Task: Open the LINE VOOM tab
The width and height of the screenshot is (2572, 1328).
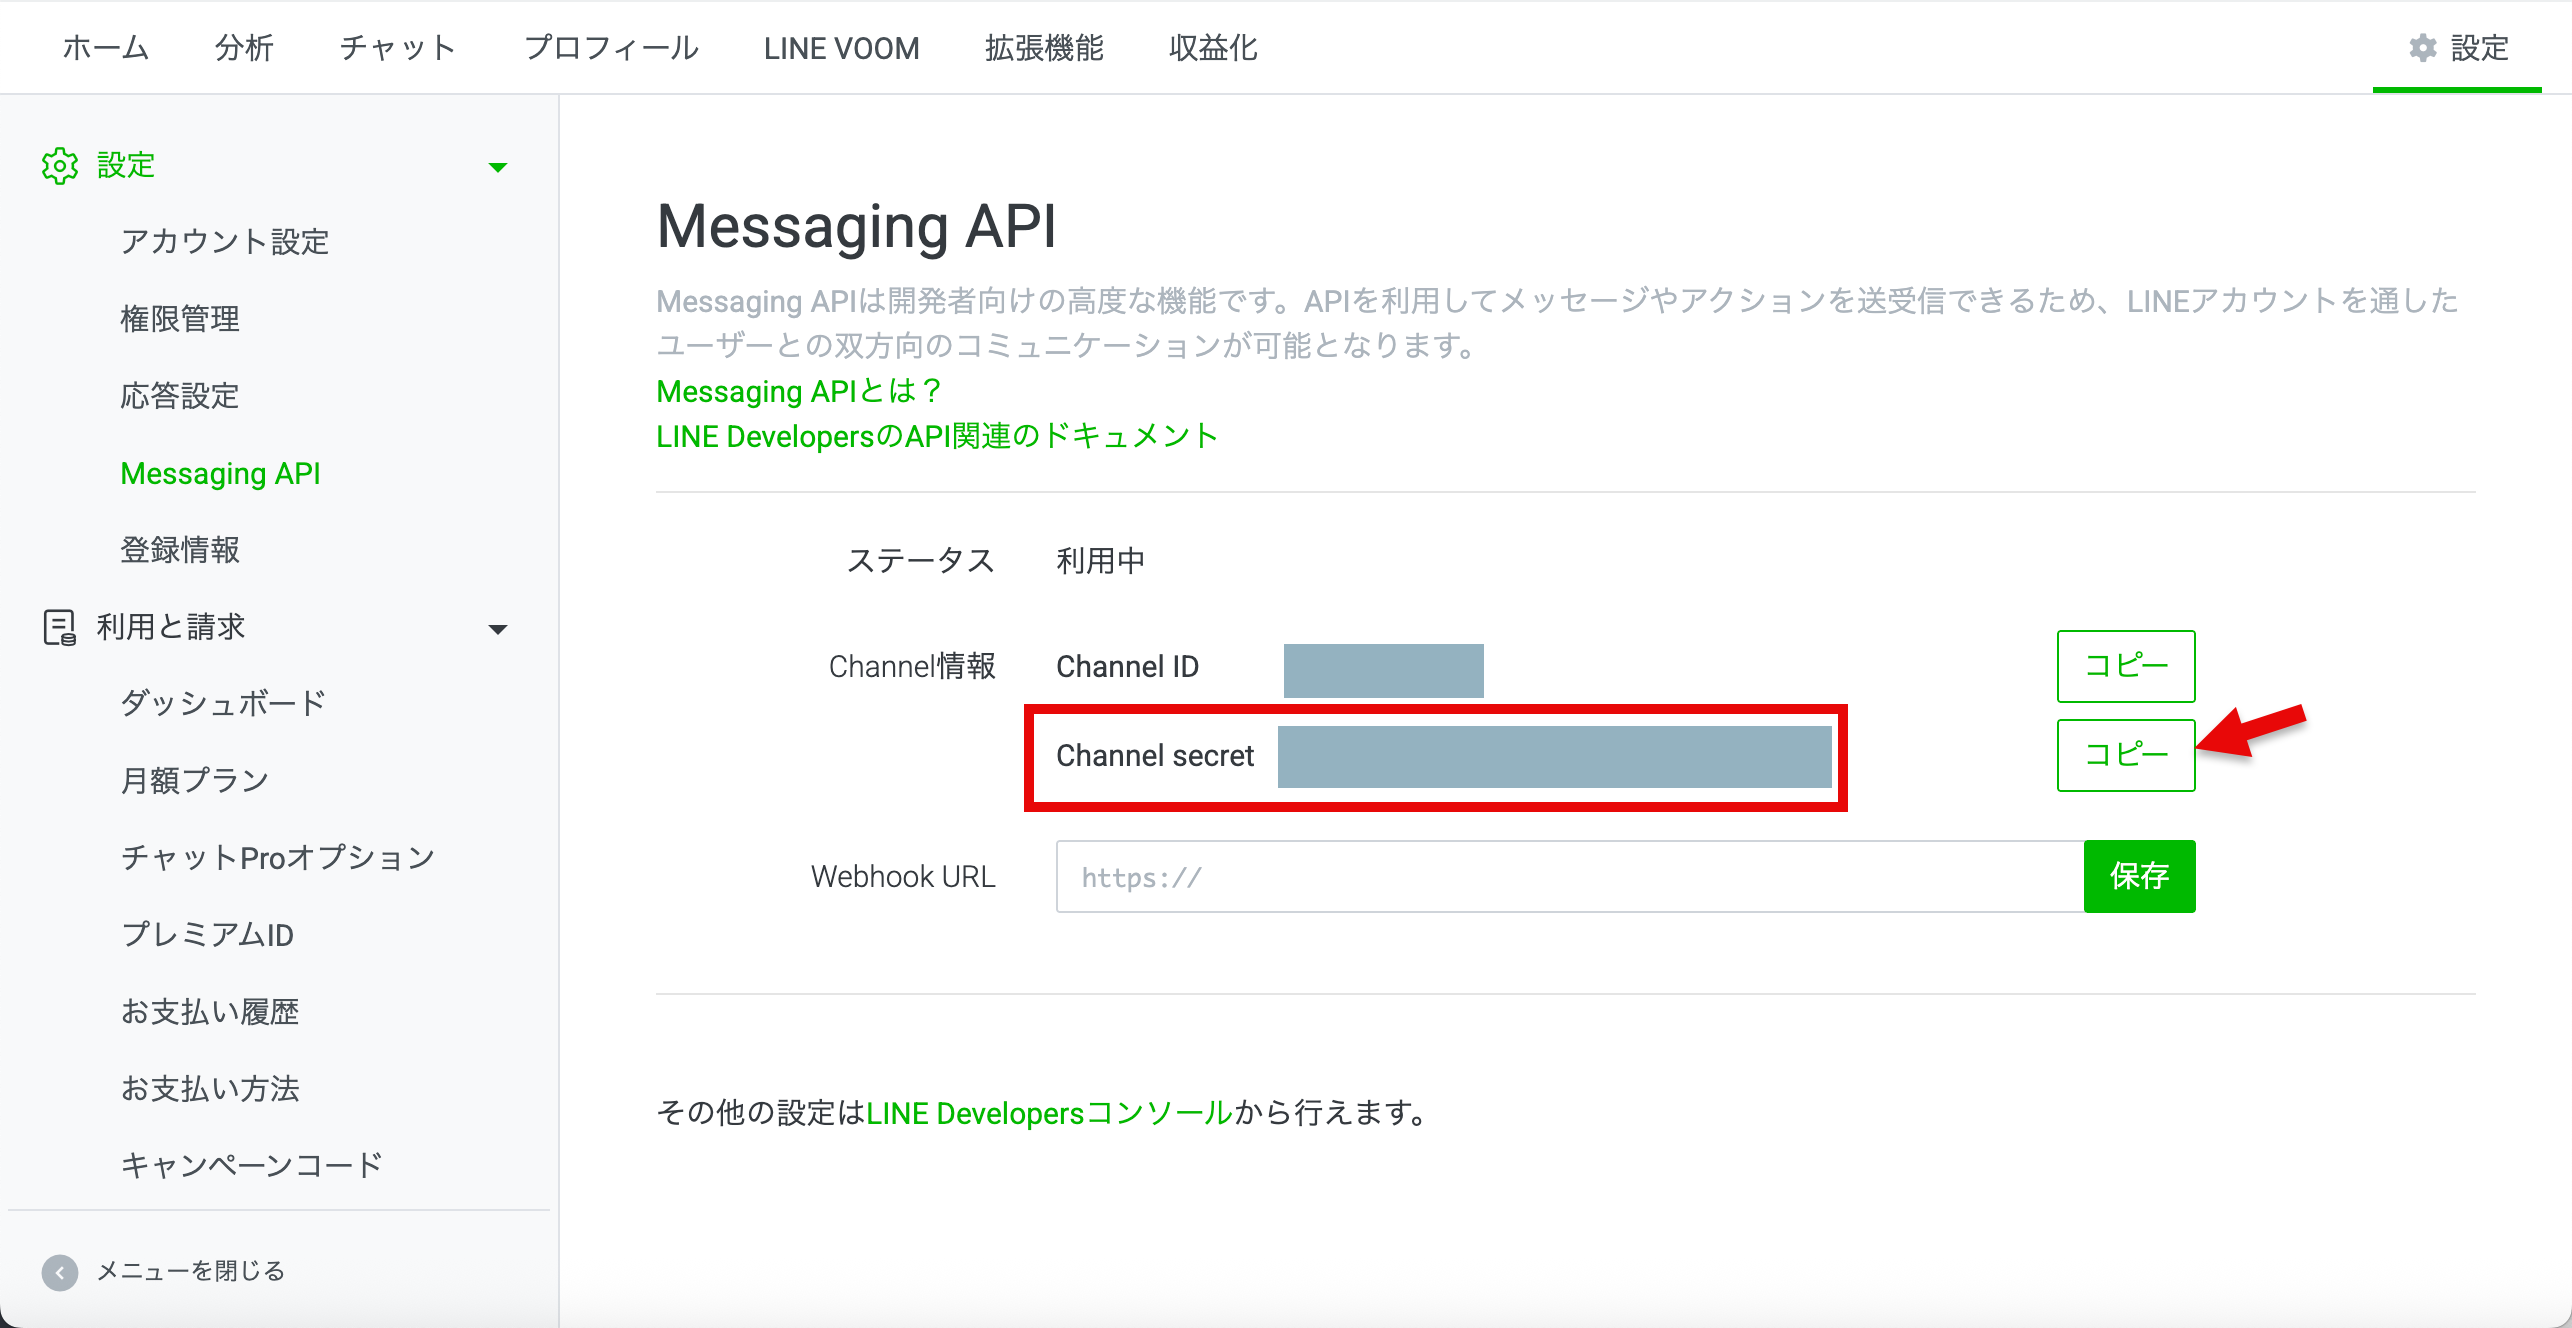Action: pyautogui.click(x=841, y=48)
